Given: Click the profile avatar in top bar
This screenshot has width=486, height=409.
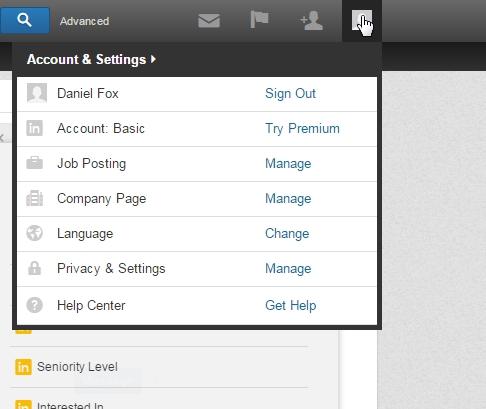Looking at the screenshot, I should [362, 20].
